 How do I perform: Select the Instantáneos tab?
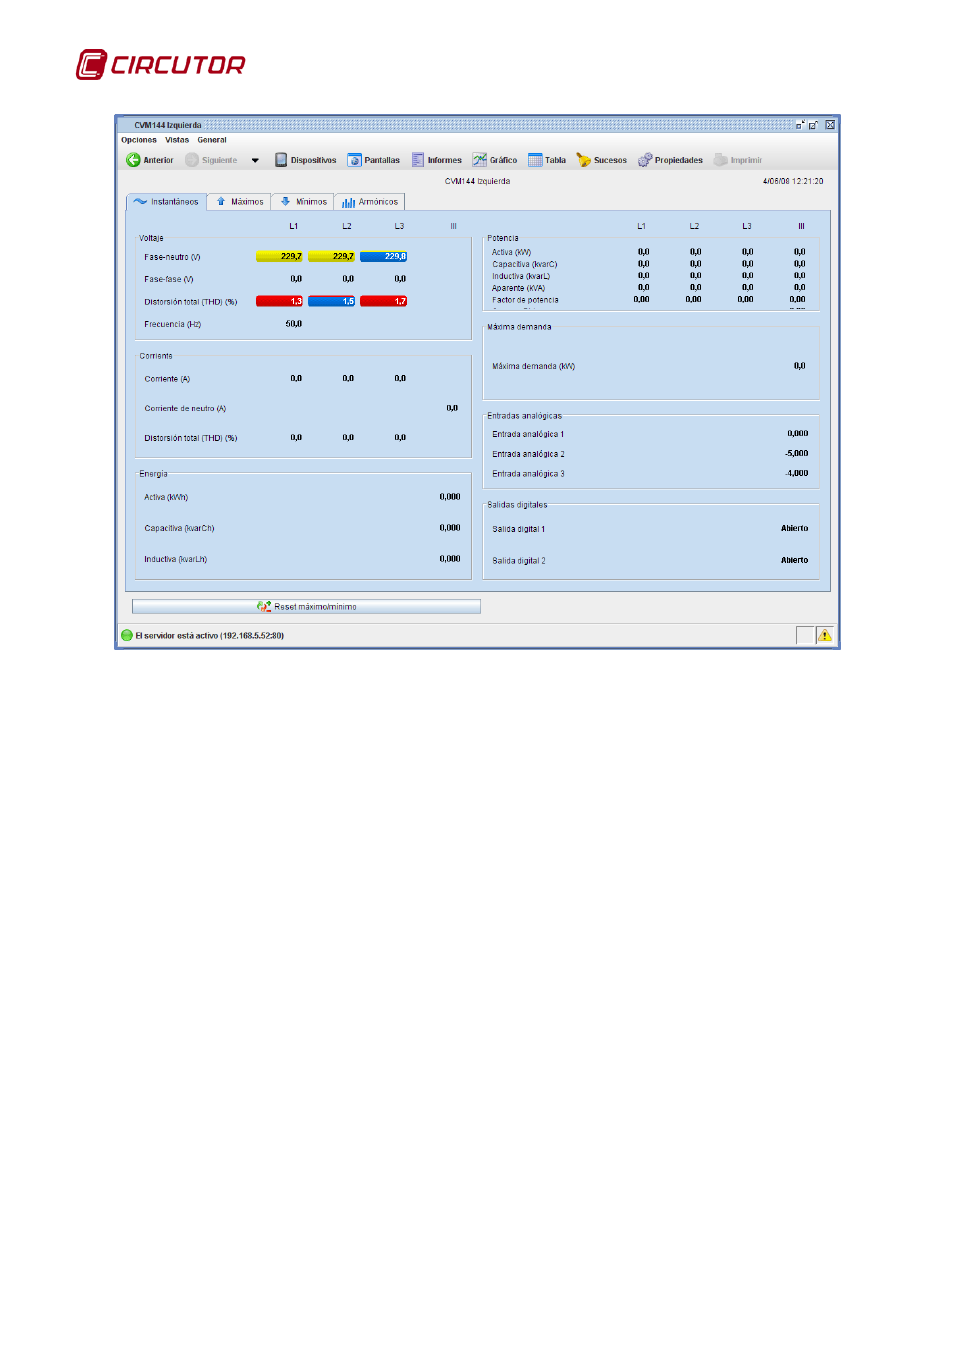click(x=166, y=202)
